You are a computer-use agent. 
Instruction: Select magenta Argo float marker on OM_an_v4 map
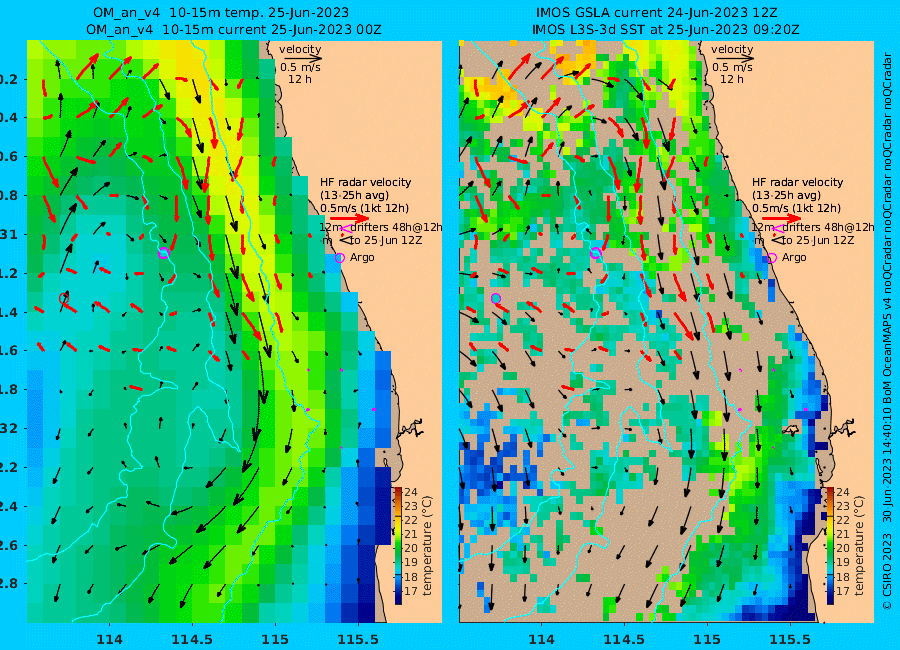pyautogui.click(x=164, y=253)
